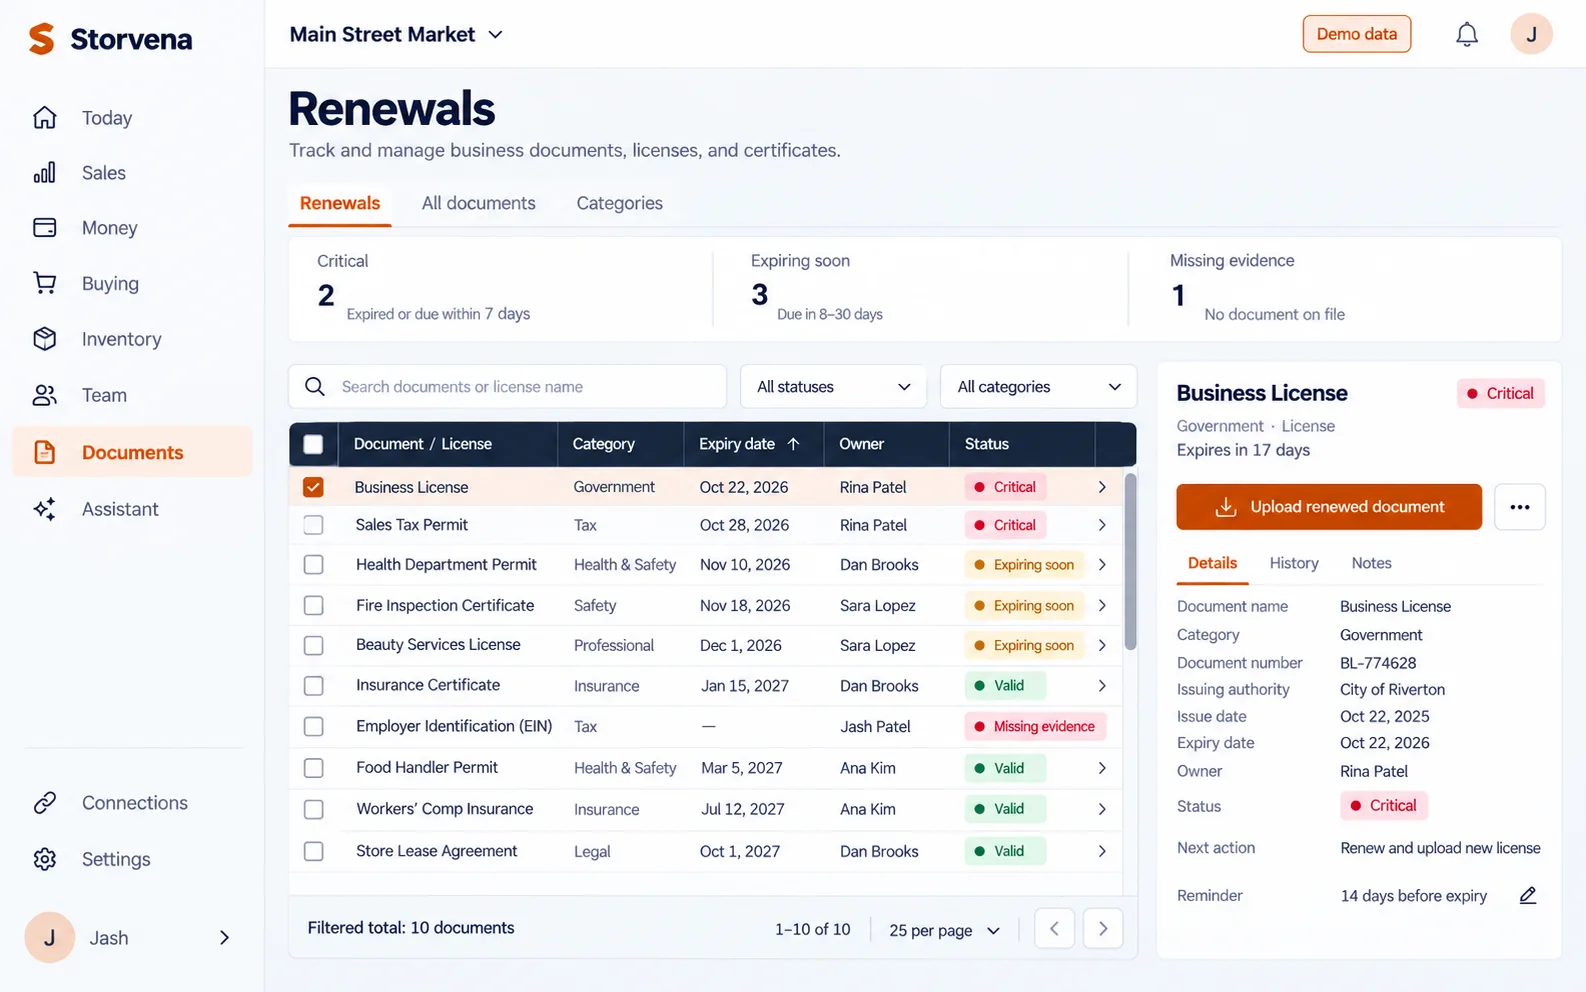This screenshot has width=1586, height=992.
Task: Open the History tab in details panel
Action: pos(1294,563)
